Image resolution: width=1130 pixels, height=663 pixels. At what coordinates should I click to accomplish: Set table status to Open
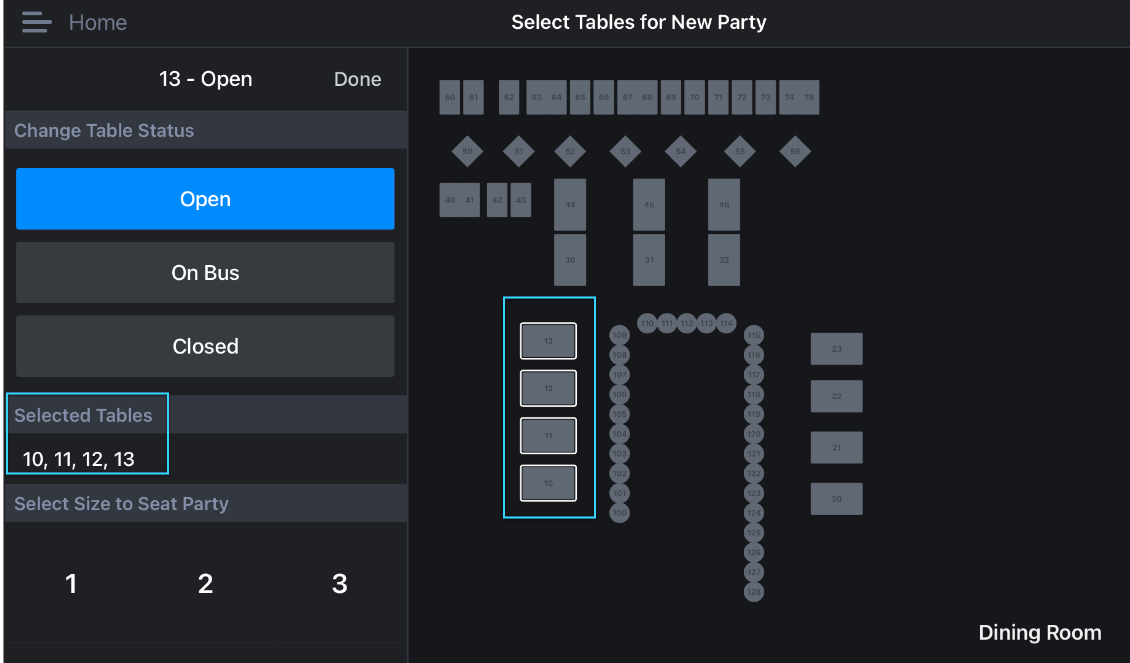pyautogui.click(x=205, y=199)
